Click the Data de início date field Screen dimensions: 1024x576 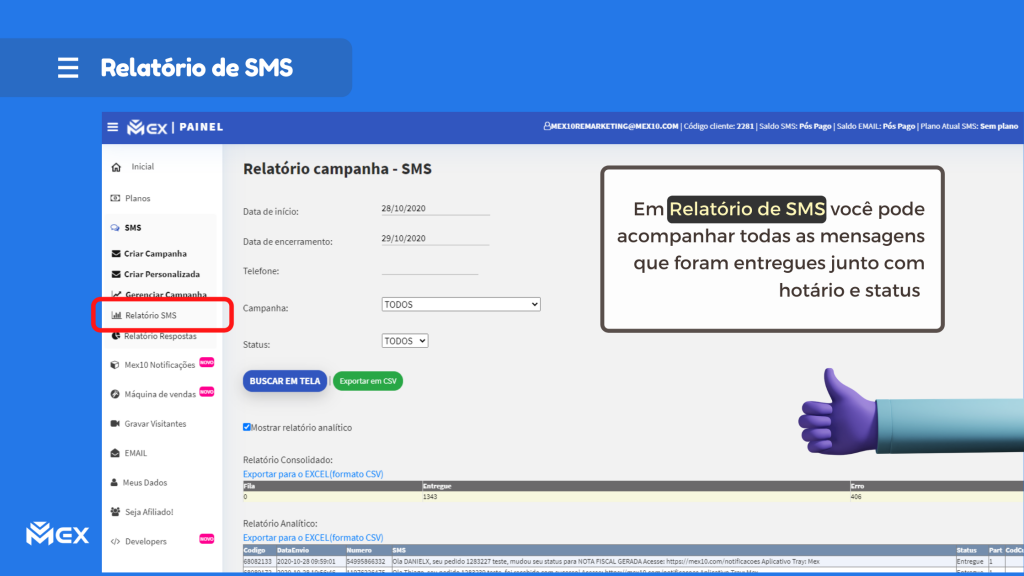[x=435, y=209]
